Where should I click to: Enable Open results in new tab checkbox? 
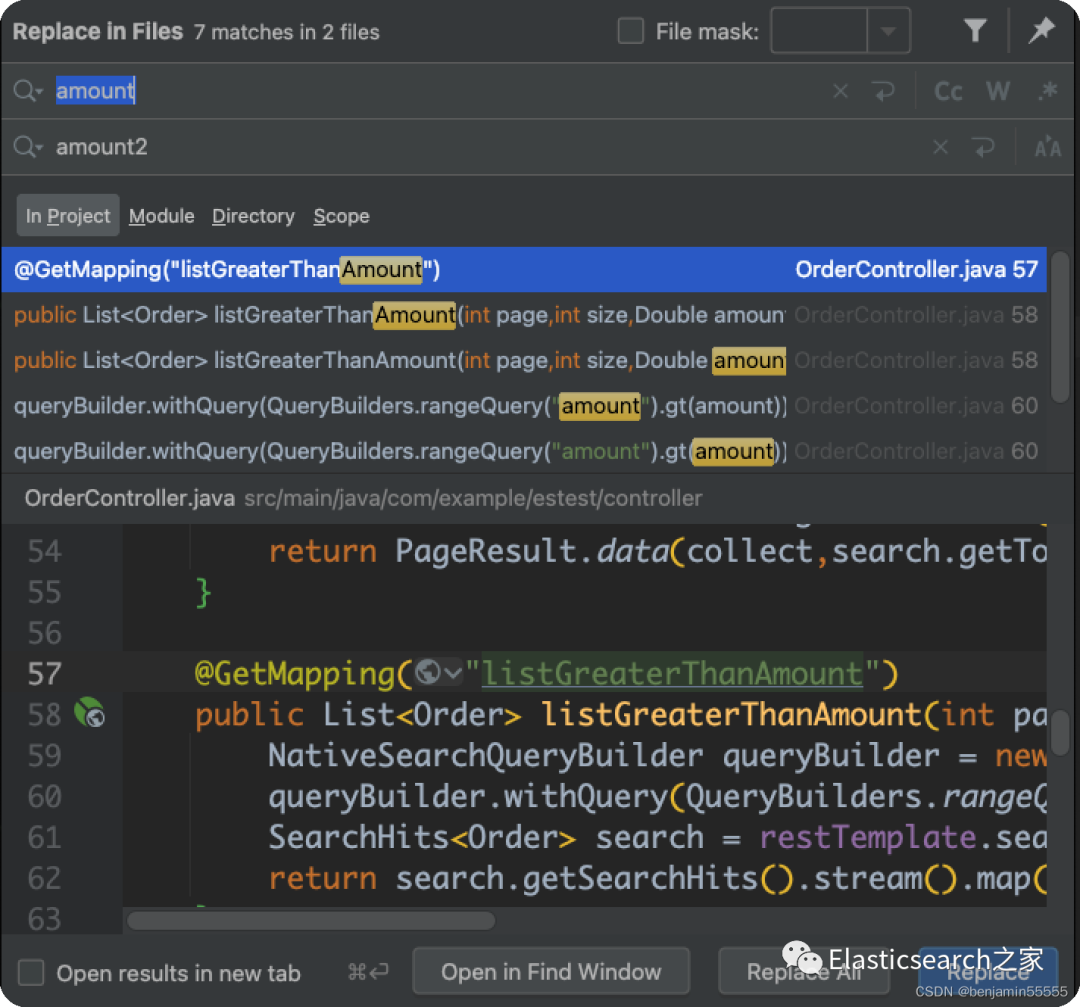tap(31, 973)
